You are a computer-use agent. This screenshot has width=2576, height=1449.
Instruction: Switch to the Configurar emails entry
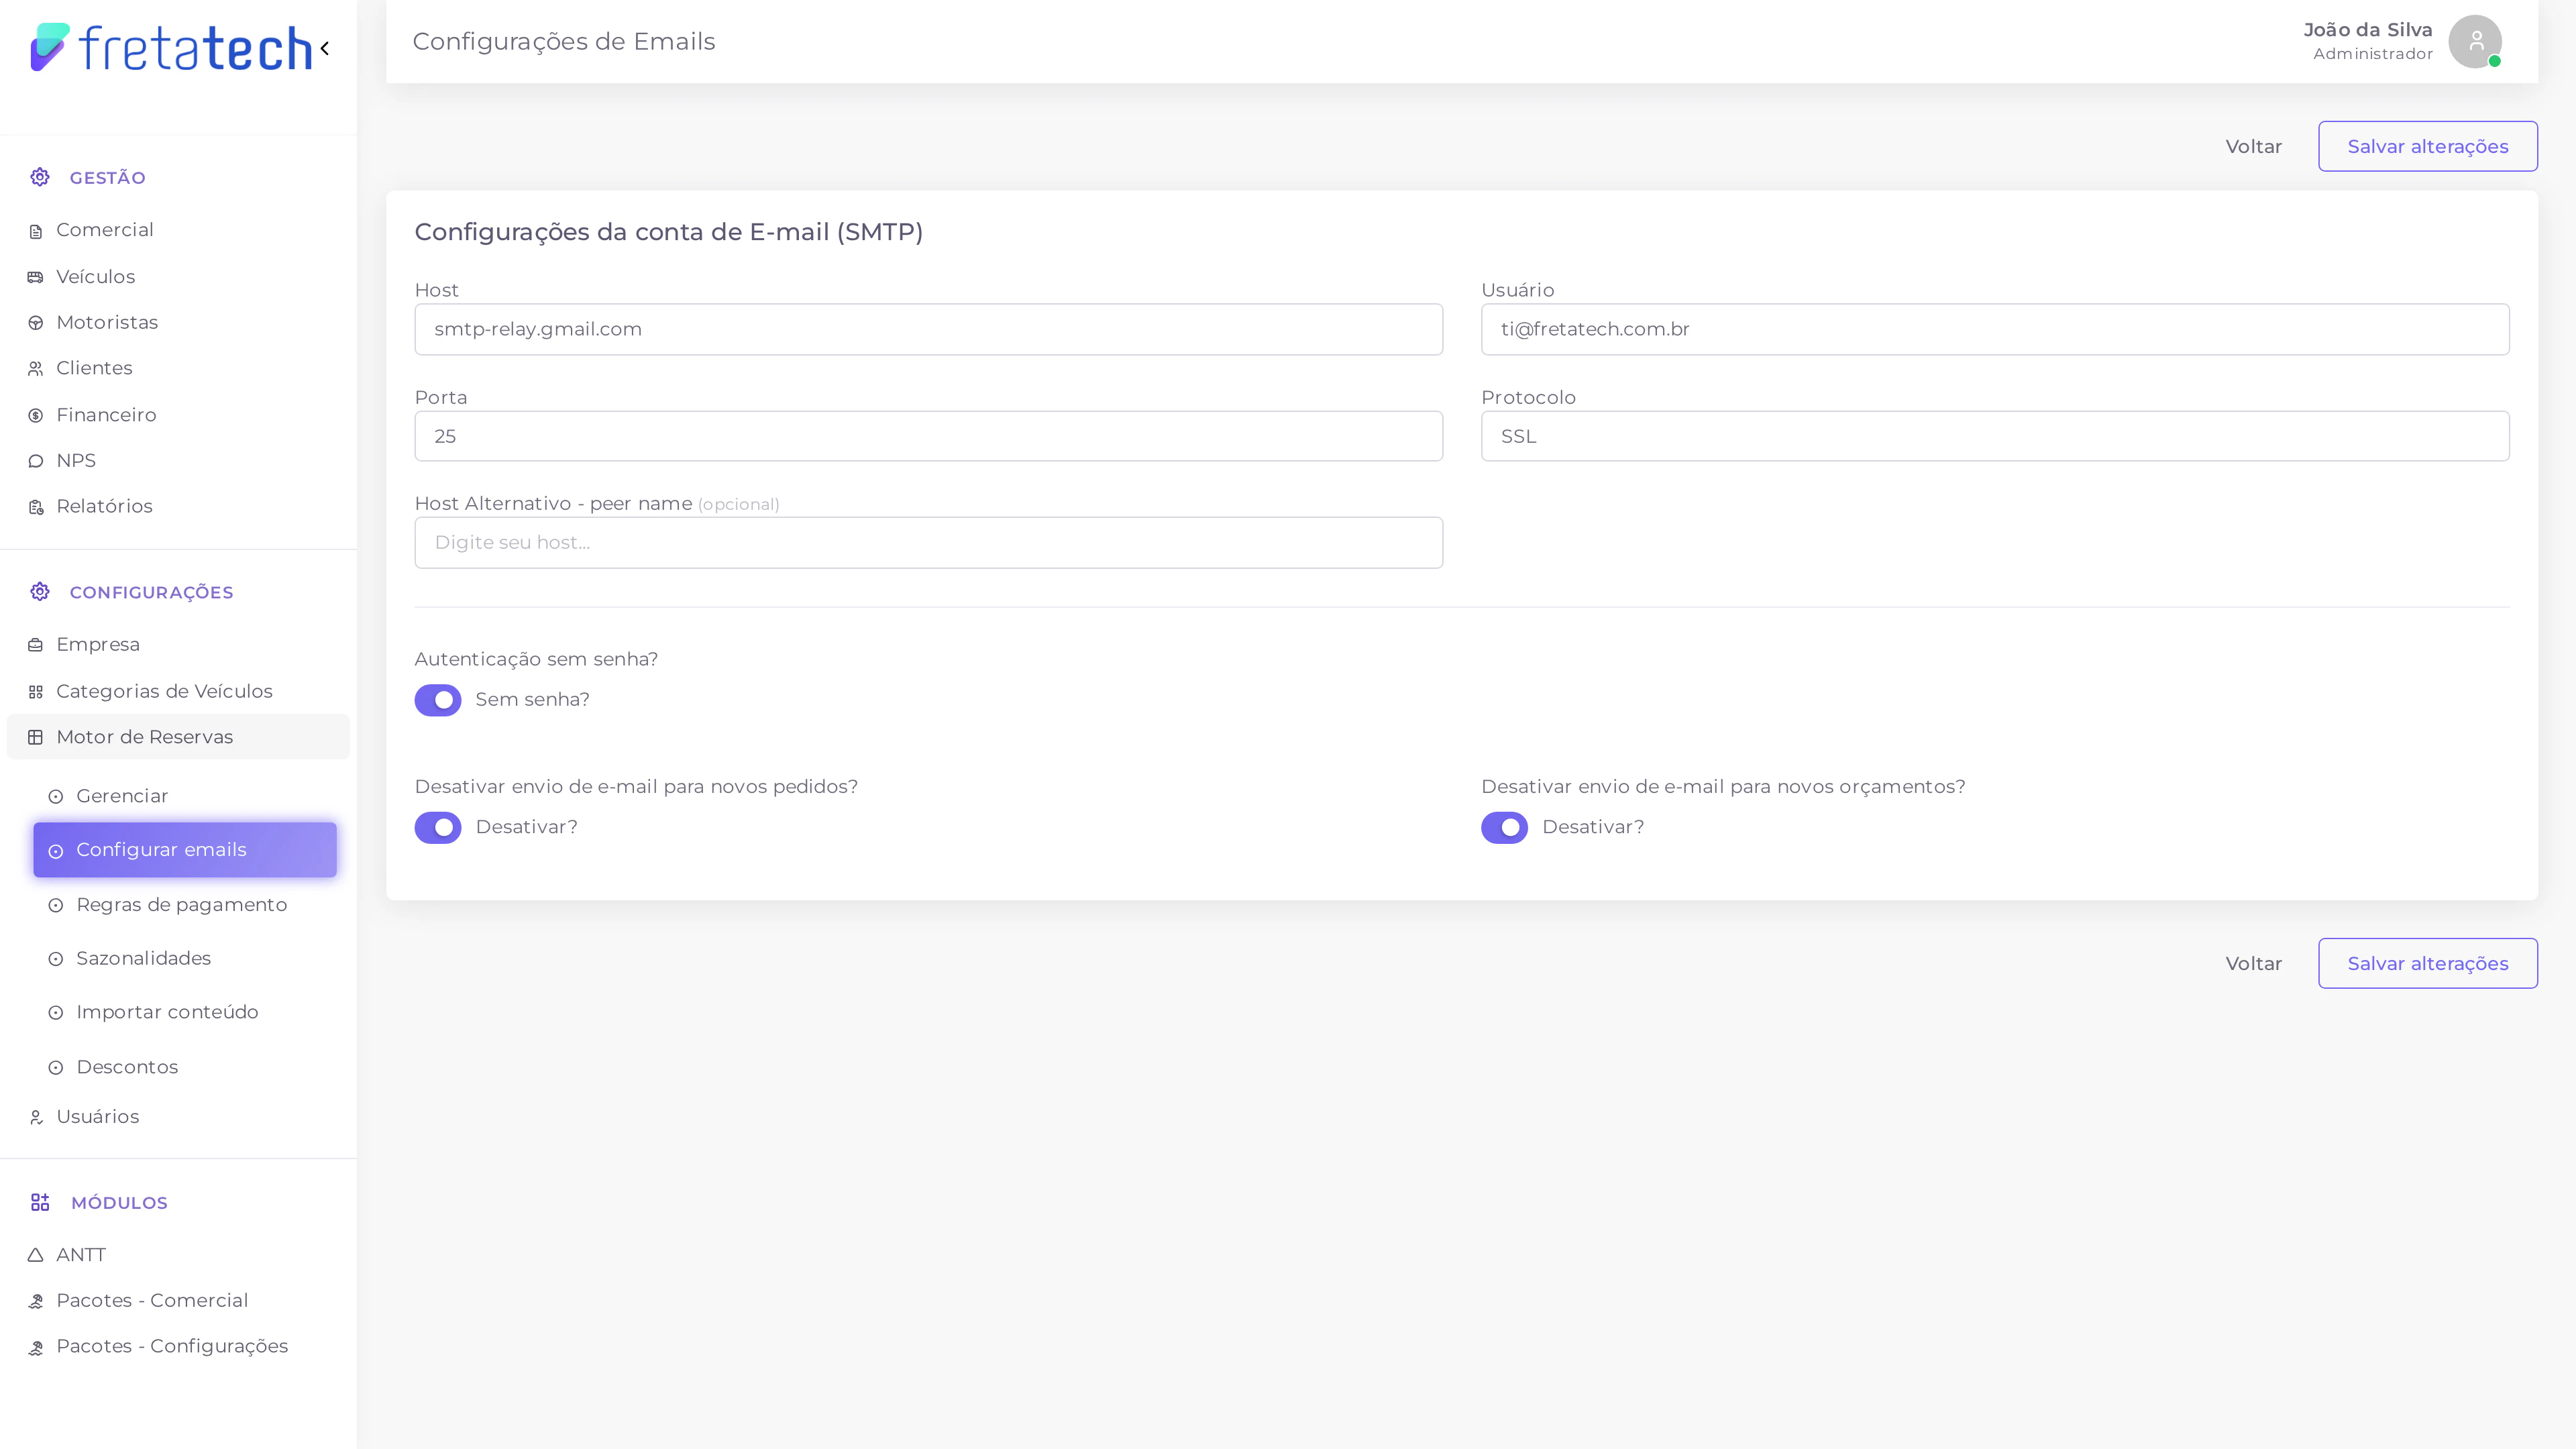click(162, 849)
